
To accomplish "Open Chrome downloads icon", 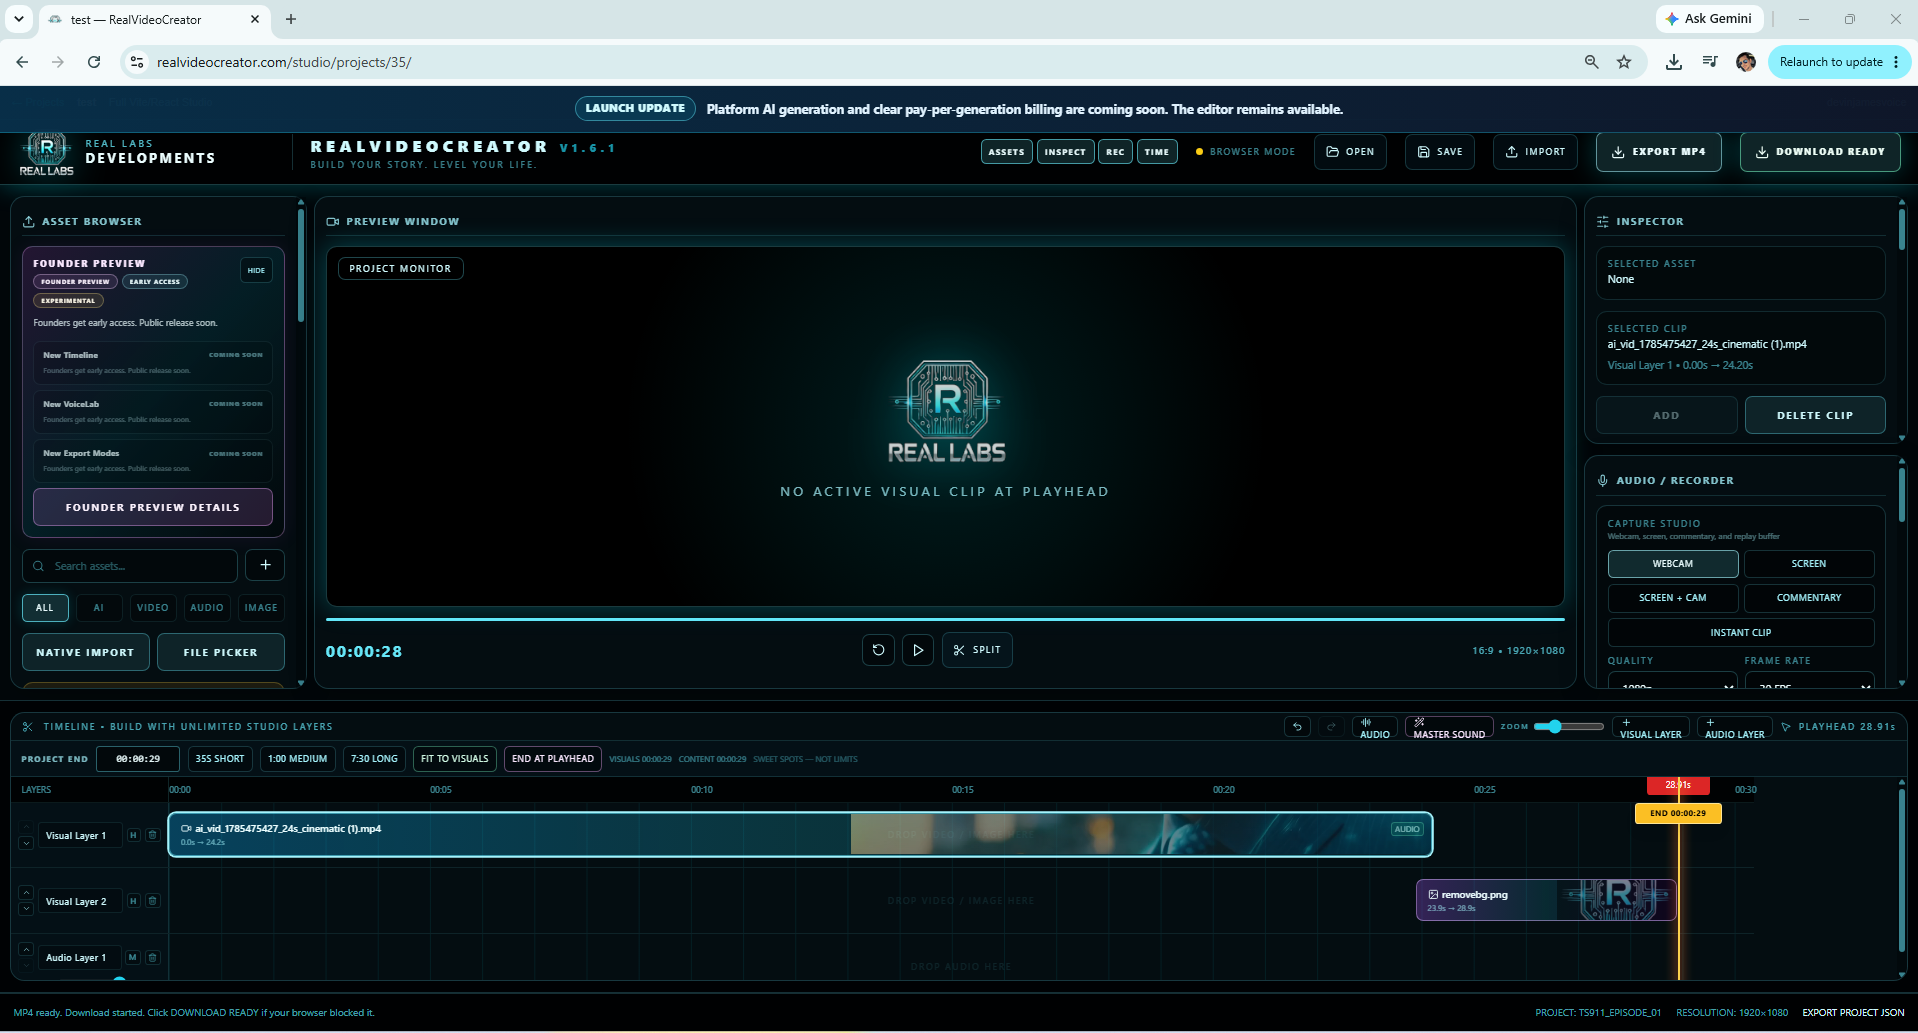I will 1673,62.
